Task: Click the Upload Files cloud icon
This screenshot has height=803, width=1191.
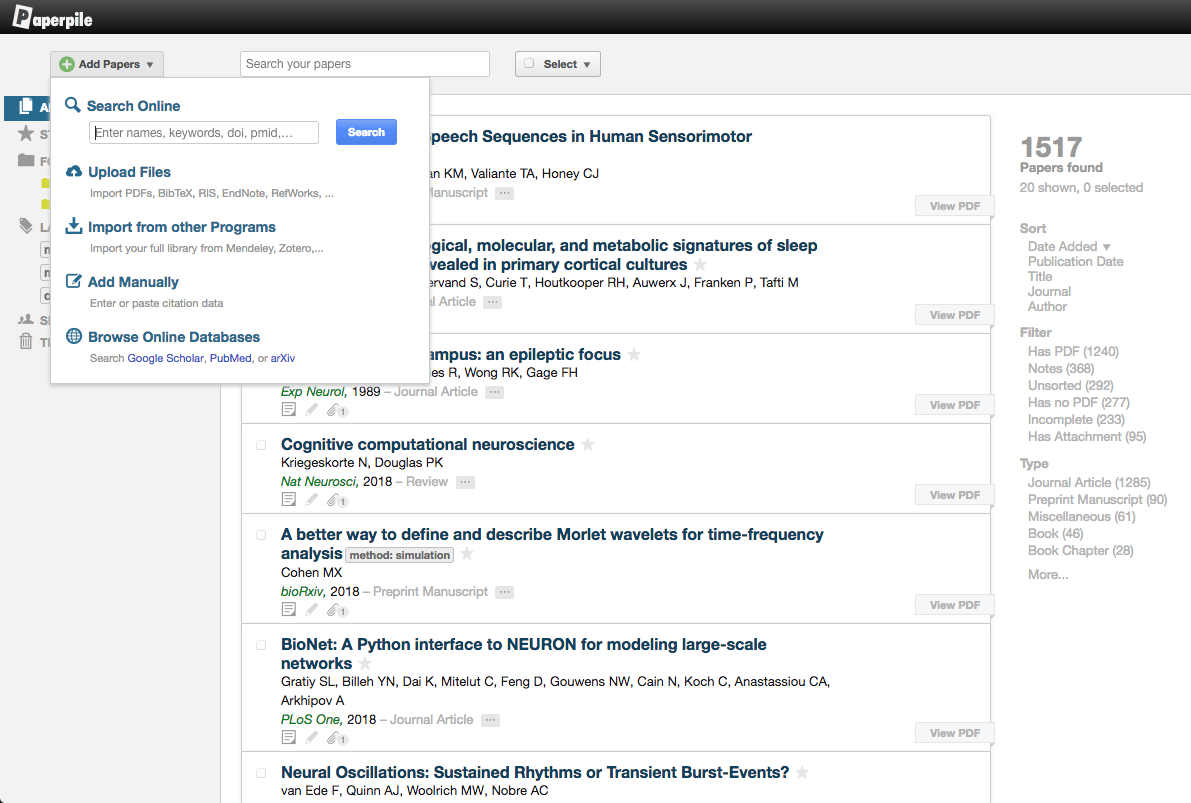Action: [x=74, y=172]
